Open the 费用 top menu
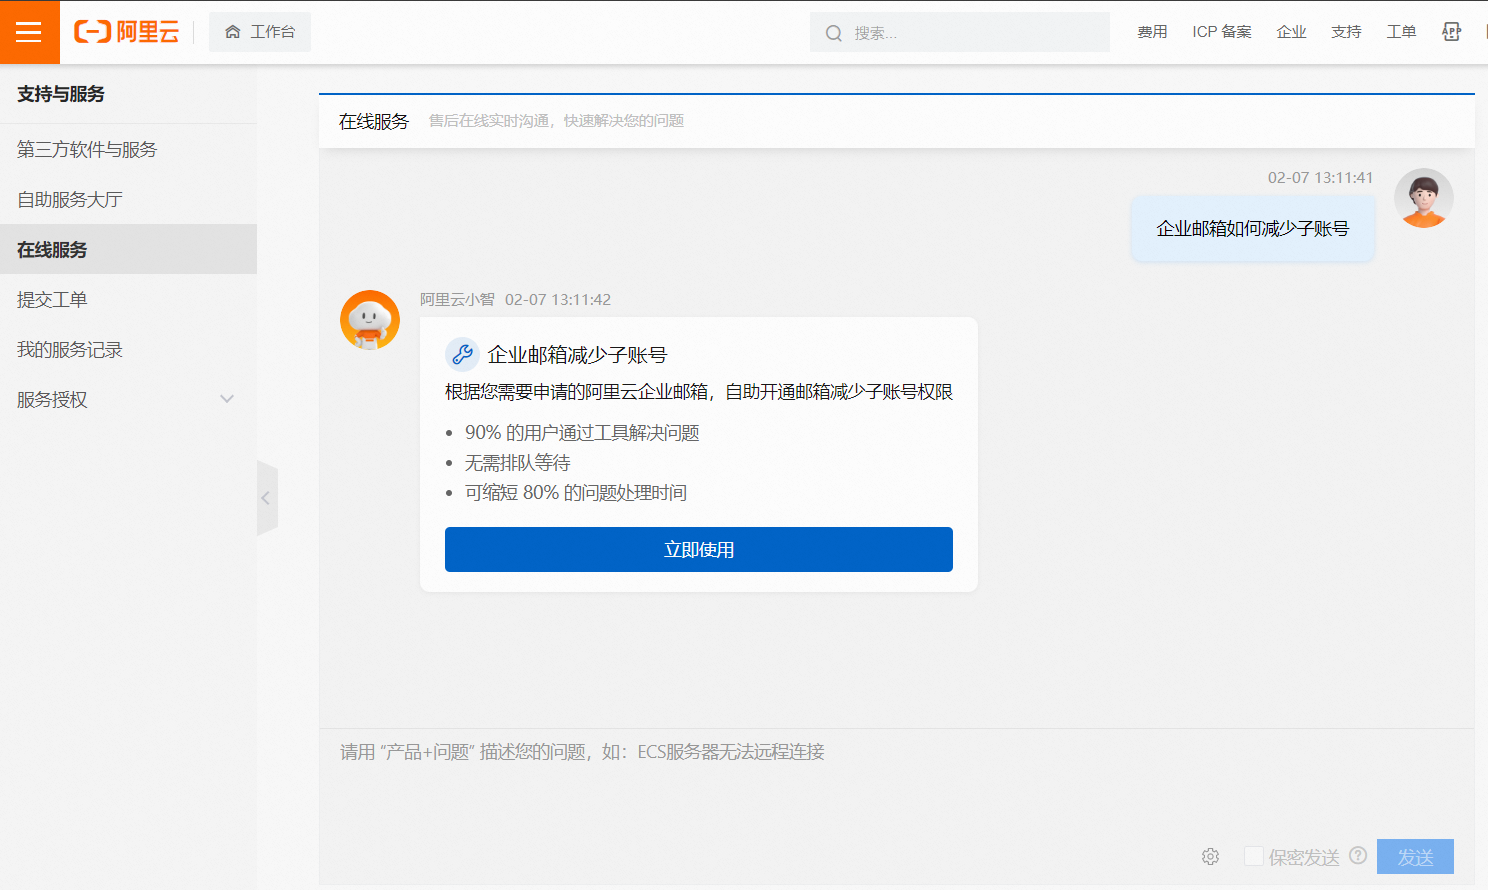This screenshot has height=890, width=1488. 1152,32
